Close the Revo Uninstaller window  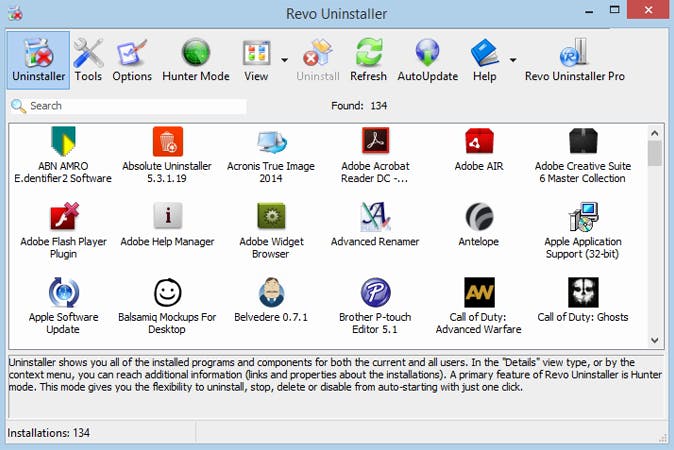click(649, 9)
